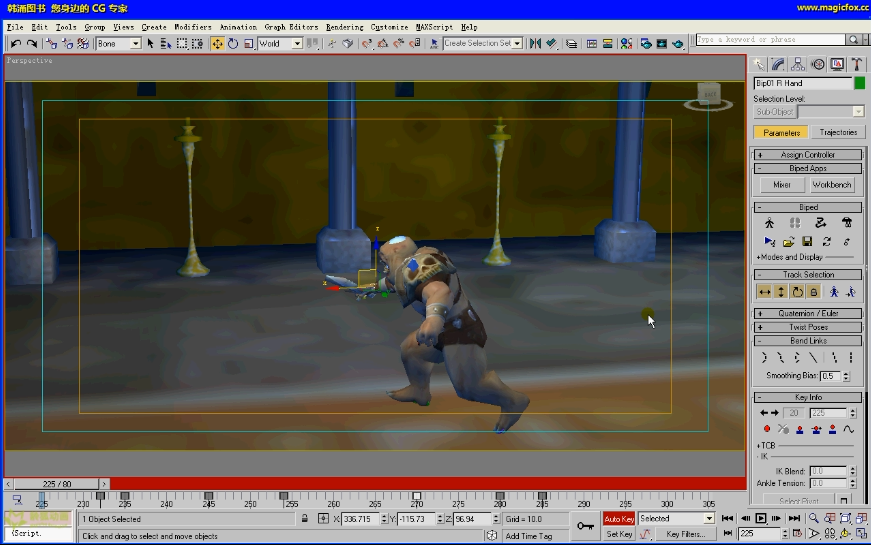
Task: Click Biped Load File folder icon
Action: coord(788,242)
